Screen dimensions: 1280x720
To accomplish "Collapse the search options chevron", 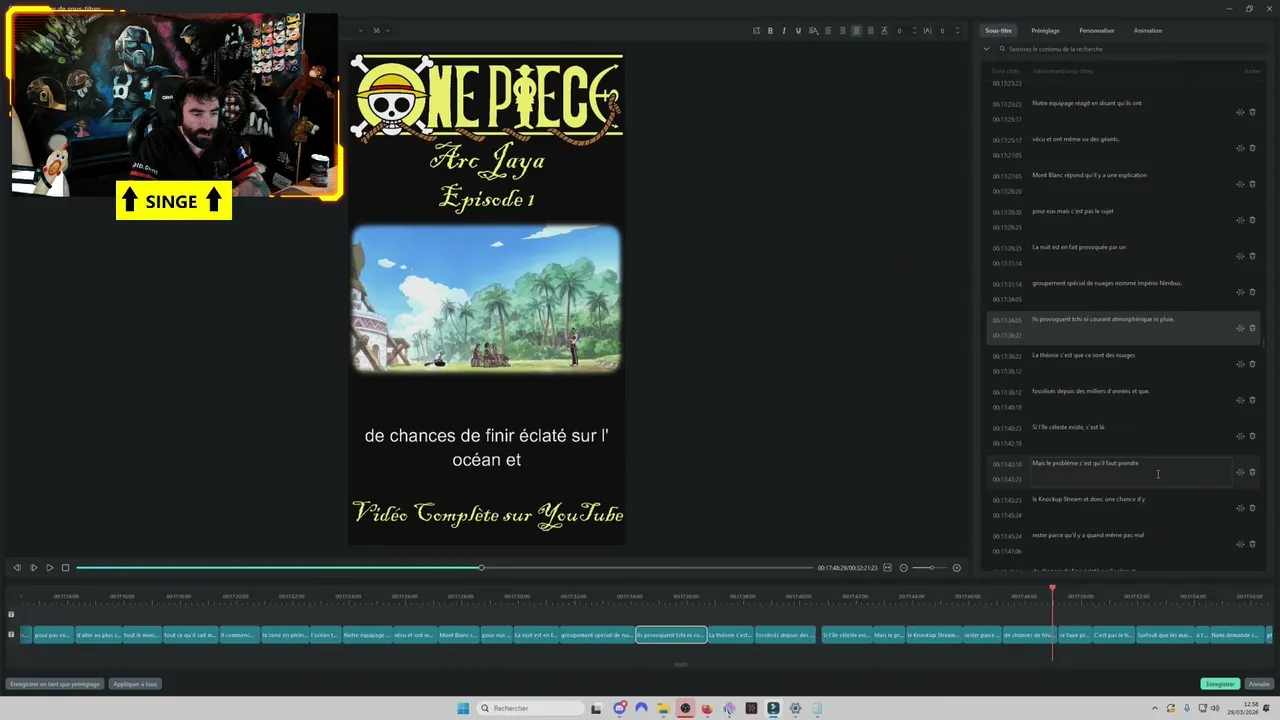I will 986,49.
